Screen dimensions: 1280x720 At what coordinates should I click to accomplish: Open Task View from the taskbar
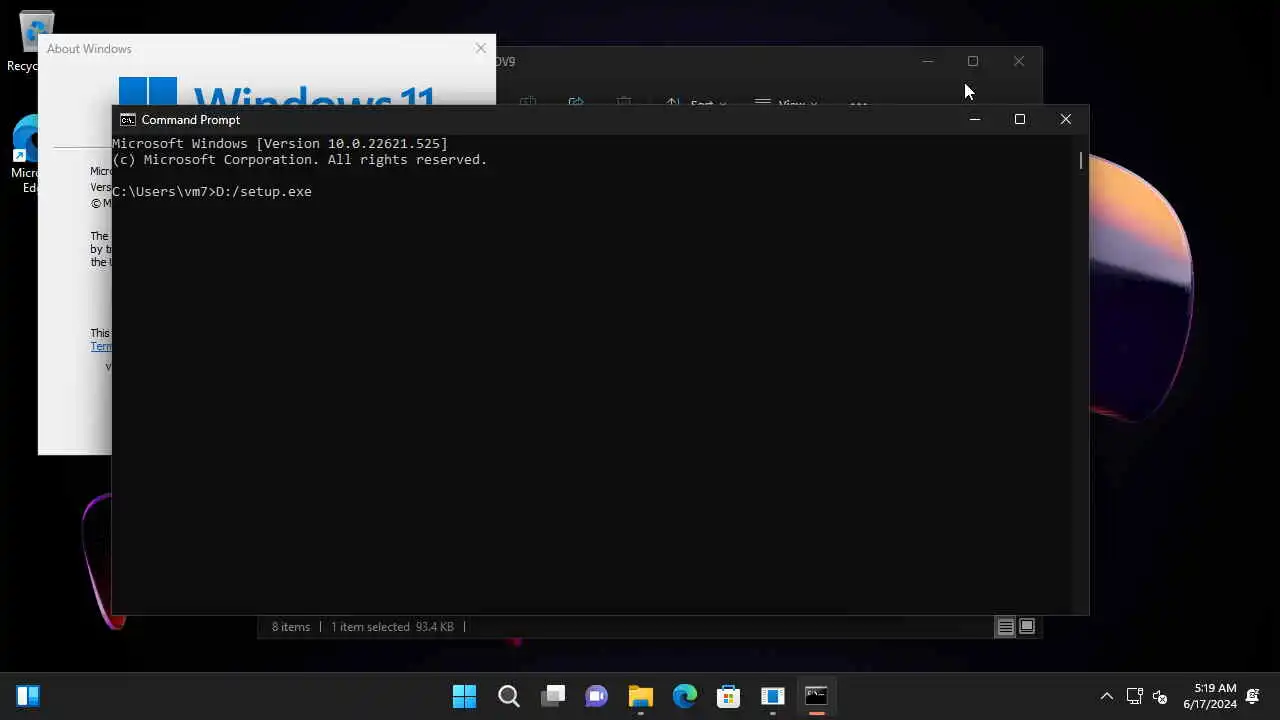click(553, 696)
